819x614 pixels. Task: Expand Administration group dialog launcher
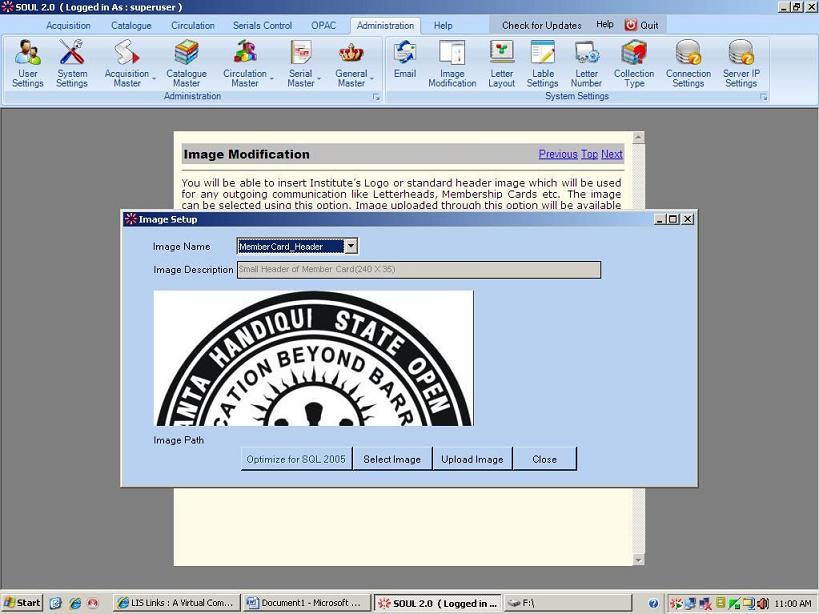pyautogui.click(x=376, y=97)
